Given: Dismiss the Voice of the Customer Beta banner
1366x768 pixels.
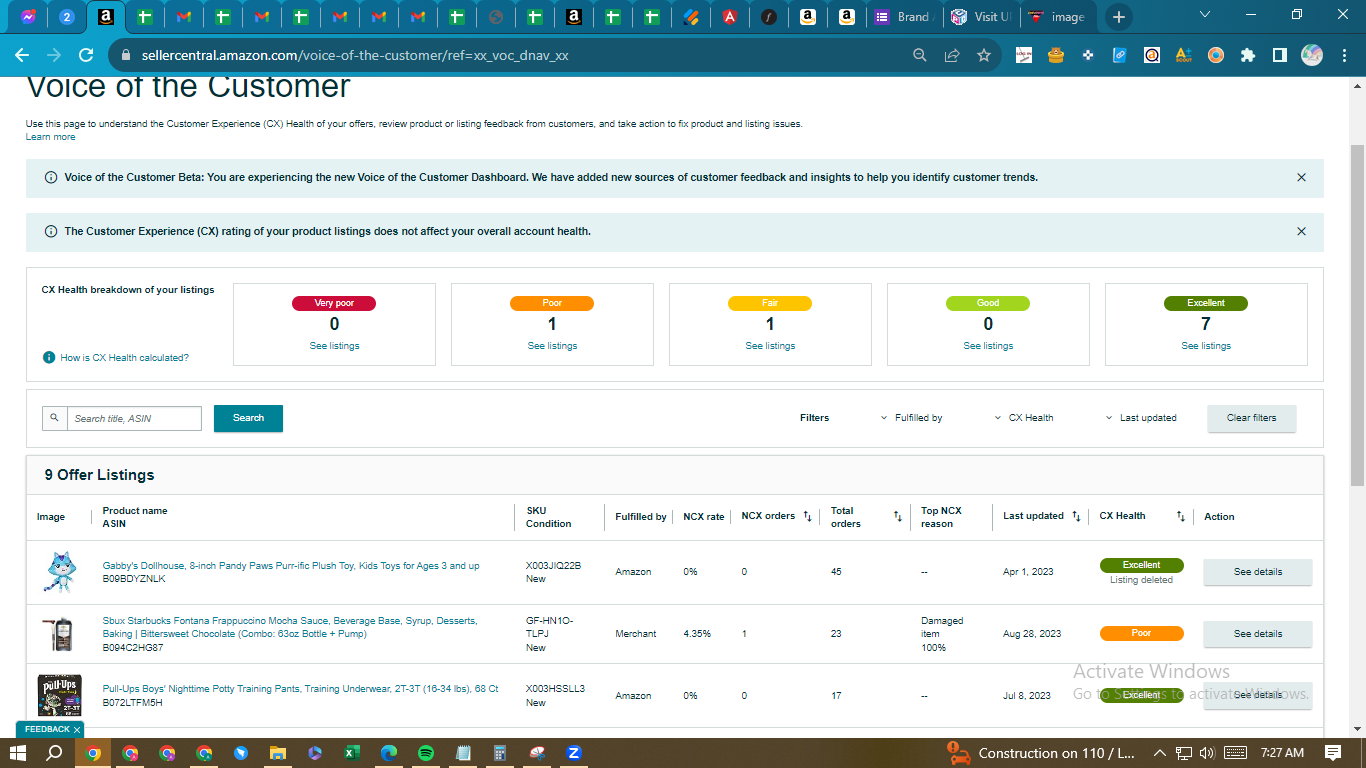Looking at the screenshot, I should pos(1301,177).
